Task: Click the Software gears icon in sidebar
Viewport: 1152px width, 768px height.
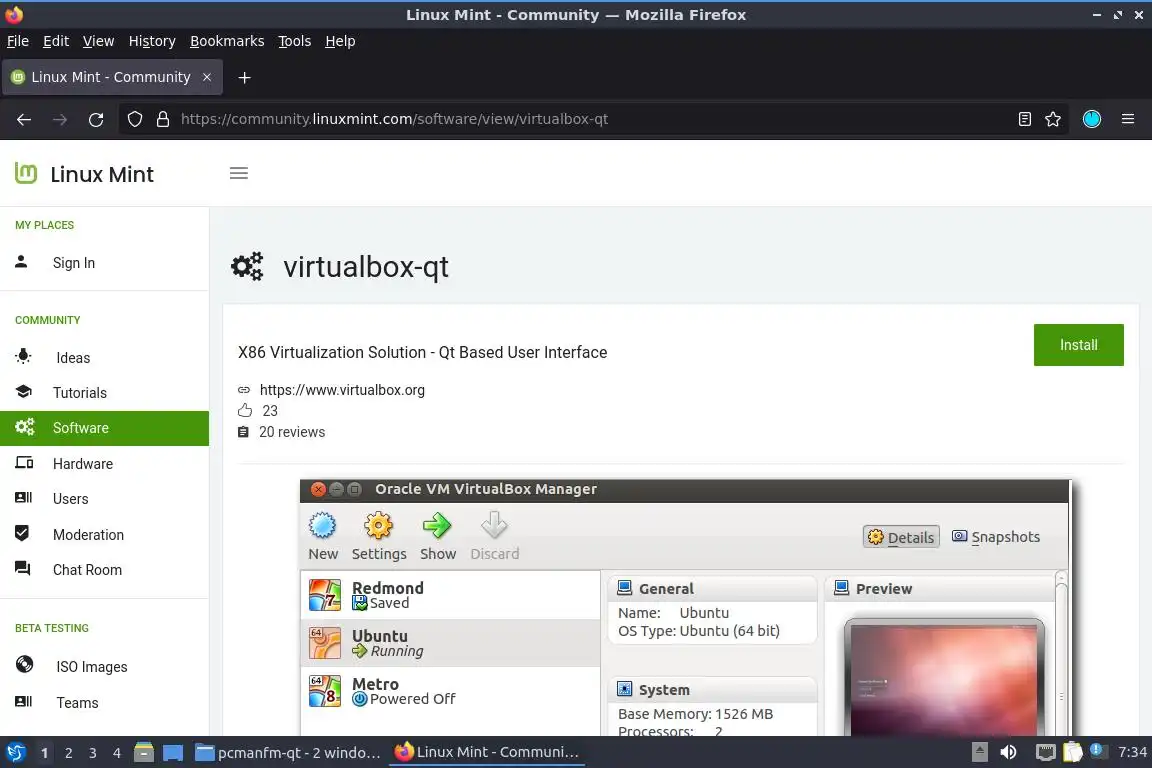Action: pos(25,427)
